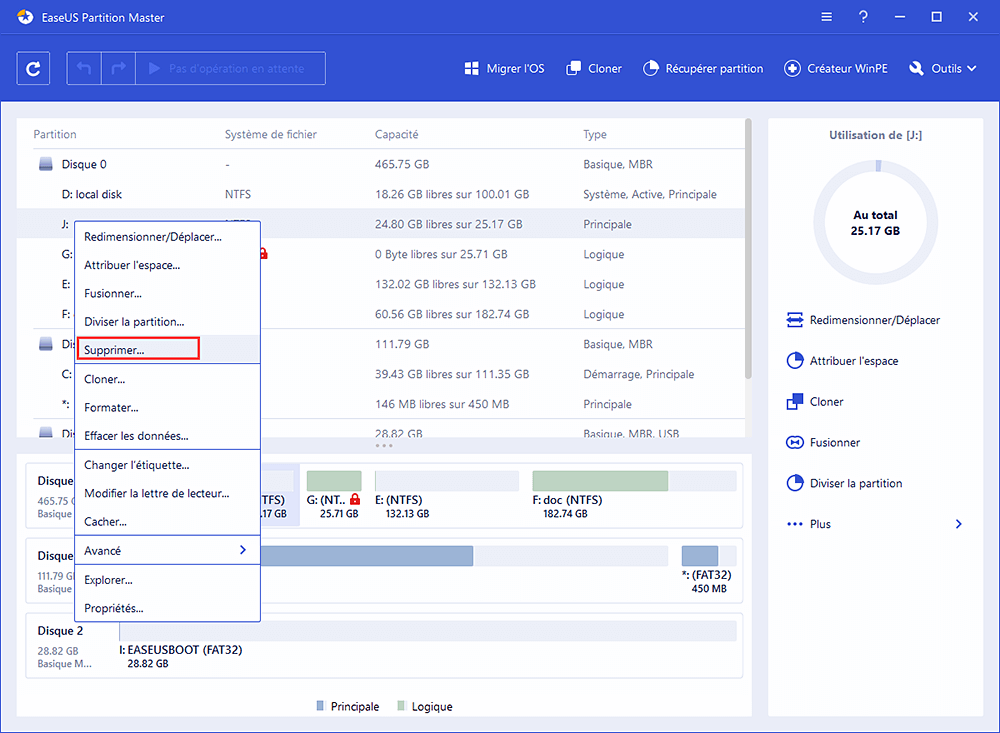This screenshot has height=733, width=1000.
Task: Open the help question mark icon
Action: [x=863, y=17]
